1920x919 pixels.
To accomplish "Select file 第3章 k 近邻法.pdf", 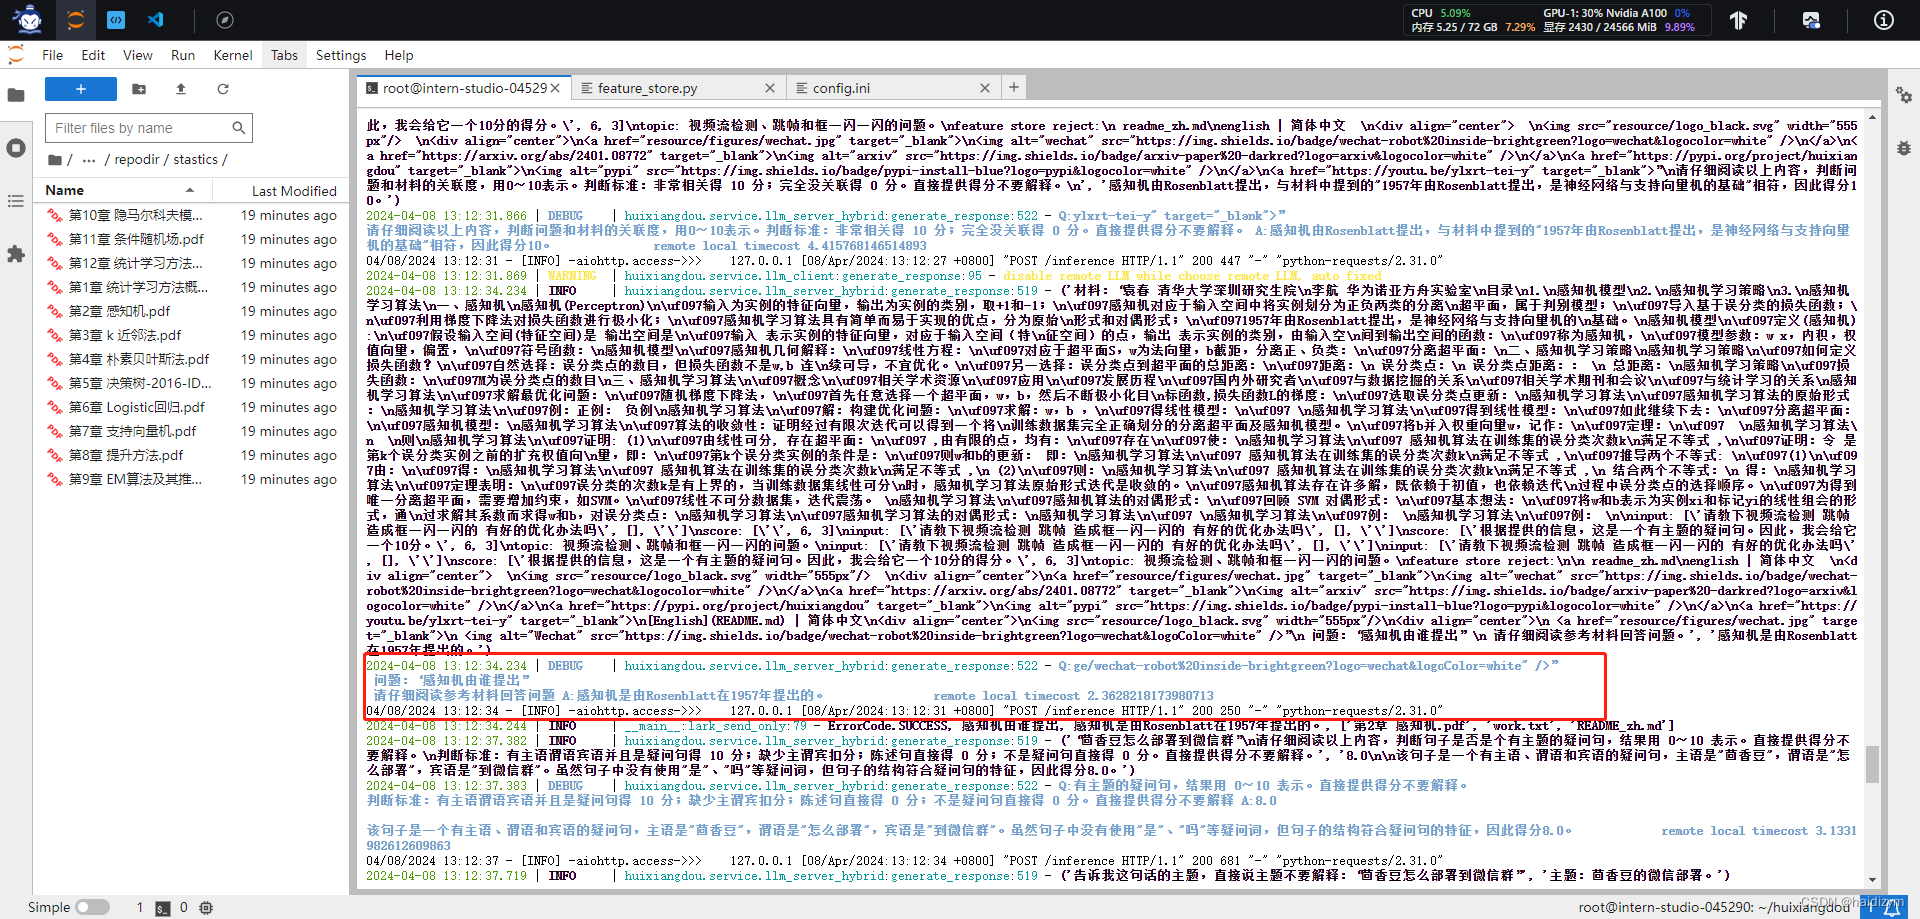I will pyautogui.click(x=192, y=335).
